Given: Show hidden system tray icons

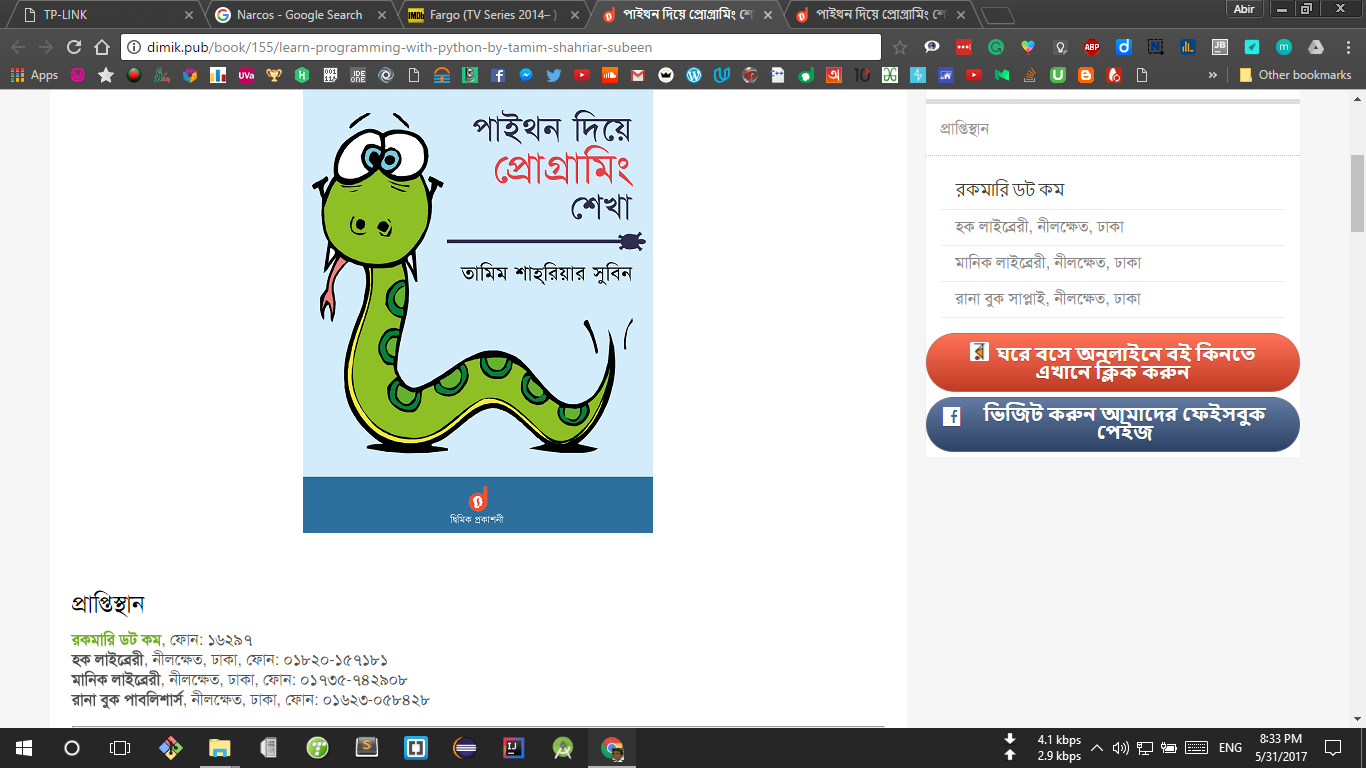Looking at the screenshot, I should click(1097, 747).
